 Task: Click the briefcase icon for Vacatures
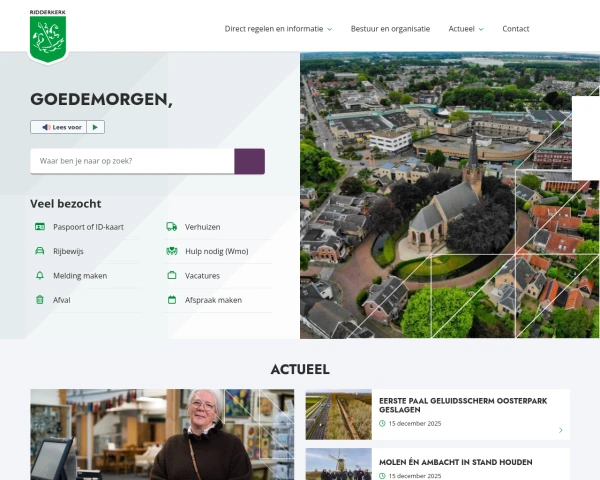pyautogui.click(x=172, y=275)
